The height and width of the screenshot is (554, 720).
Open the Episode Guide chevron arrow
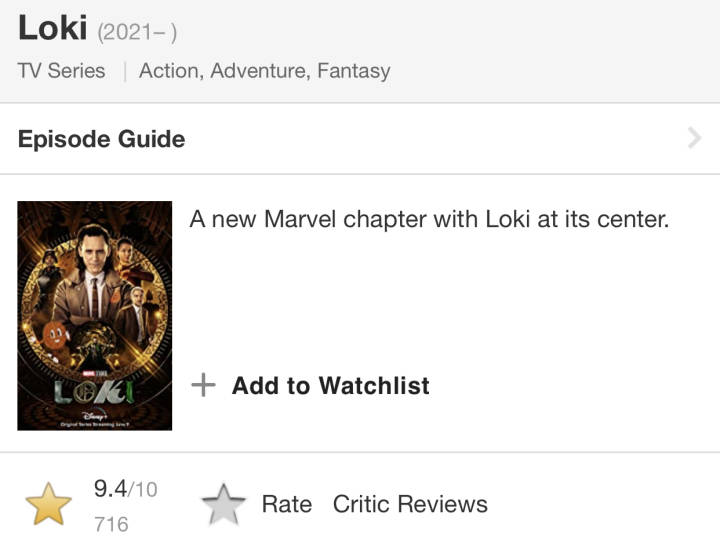(694, 138)
